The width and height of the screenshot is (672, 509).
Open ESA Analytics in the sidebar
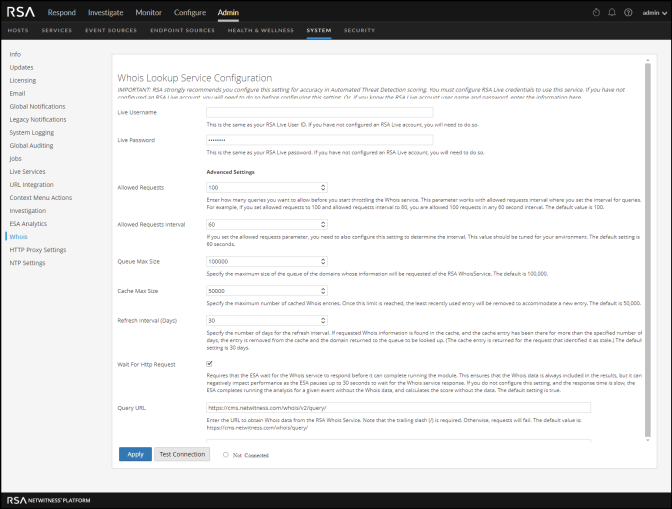[28, 224]
